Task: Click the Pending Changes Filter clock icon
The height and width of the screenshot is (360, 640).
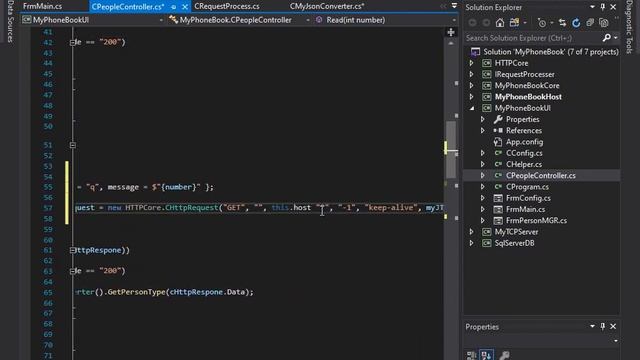Action: pos(542,23)
